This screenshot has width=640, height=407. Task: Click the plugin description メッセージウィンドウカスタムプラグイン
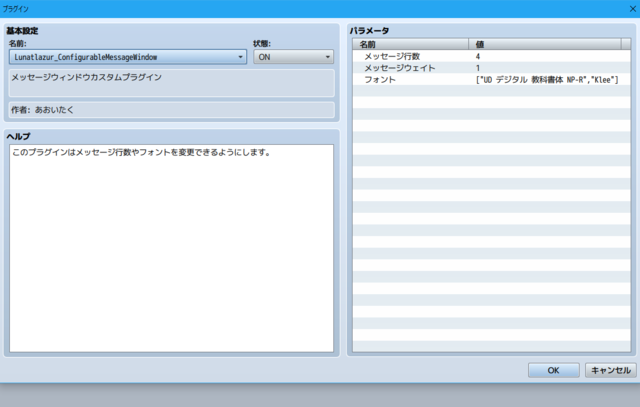(x=171, y=83)
